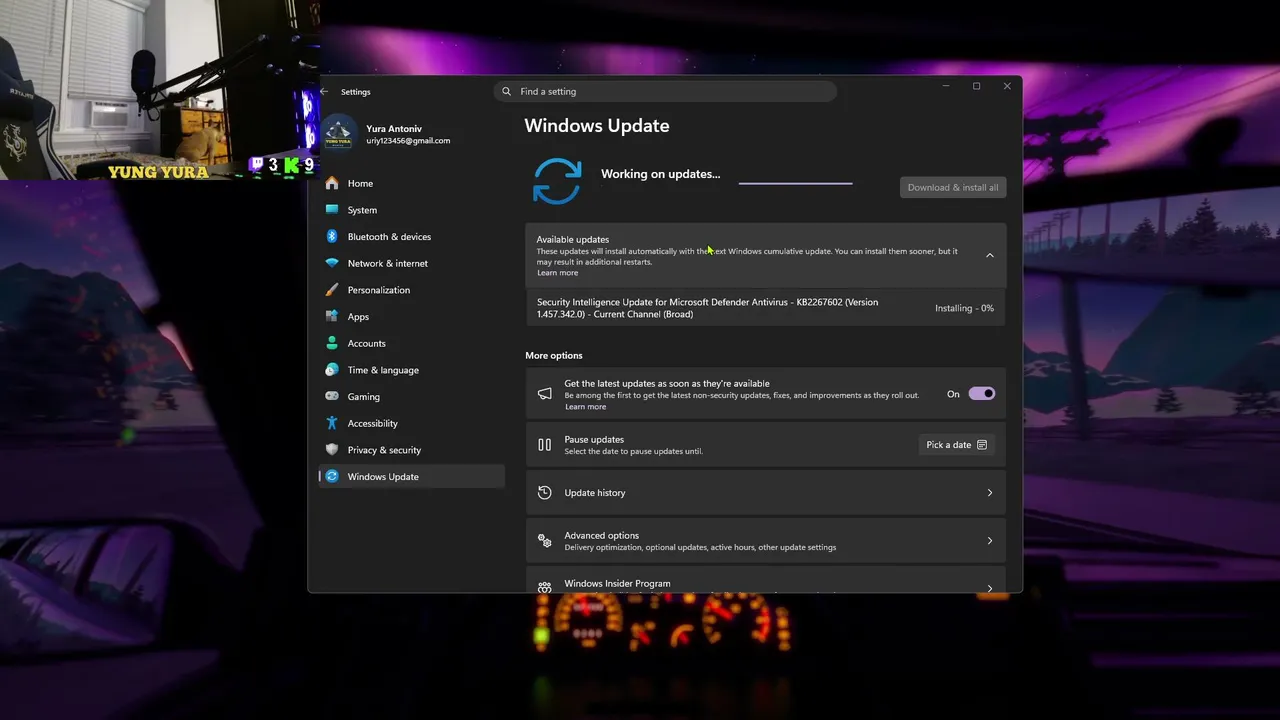Image resolution: width=1280 pixels, height=720 pixels.
Task: Select Windows Update in the sidebar
Action: (x=411, y=477)
